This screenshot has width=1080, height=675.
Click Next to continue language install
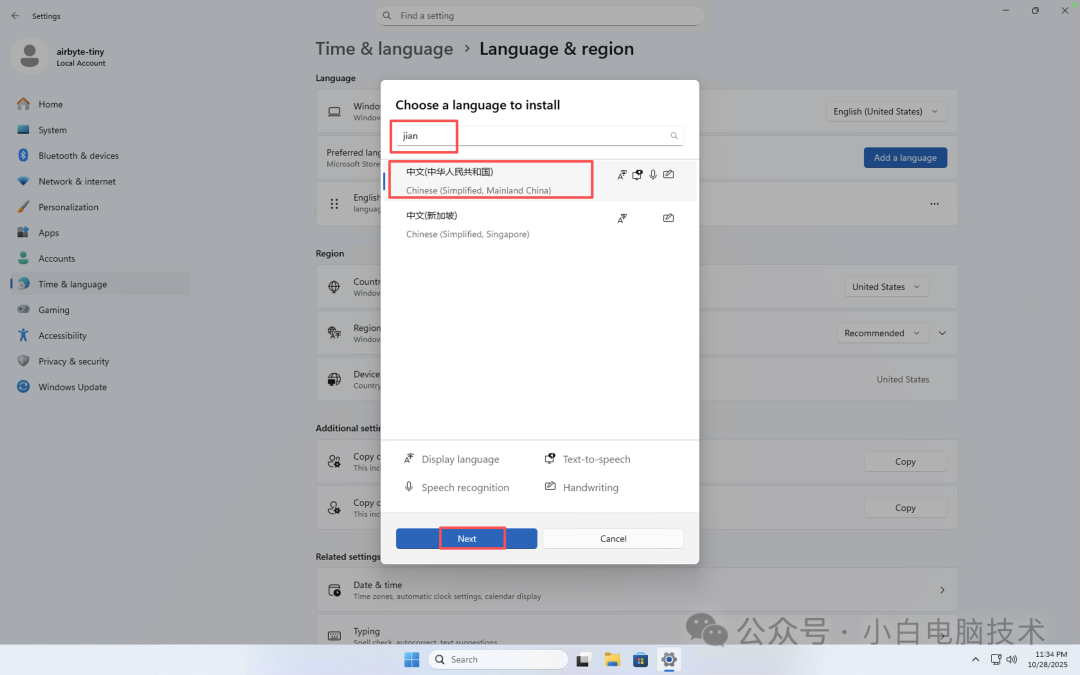coord(466,539)
